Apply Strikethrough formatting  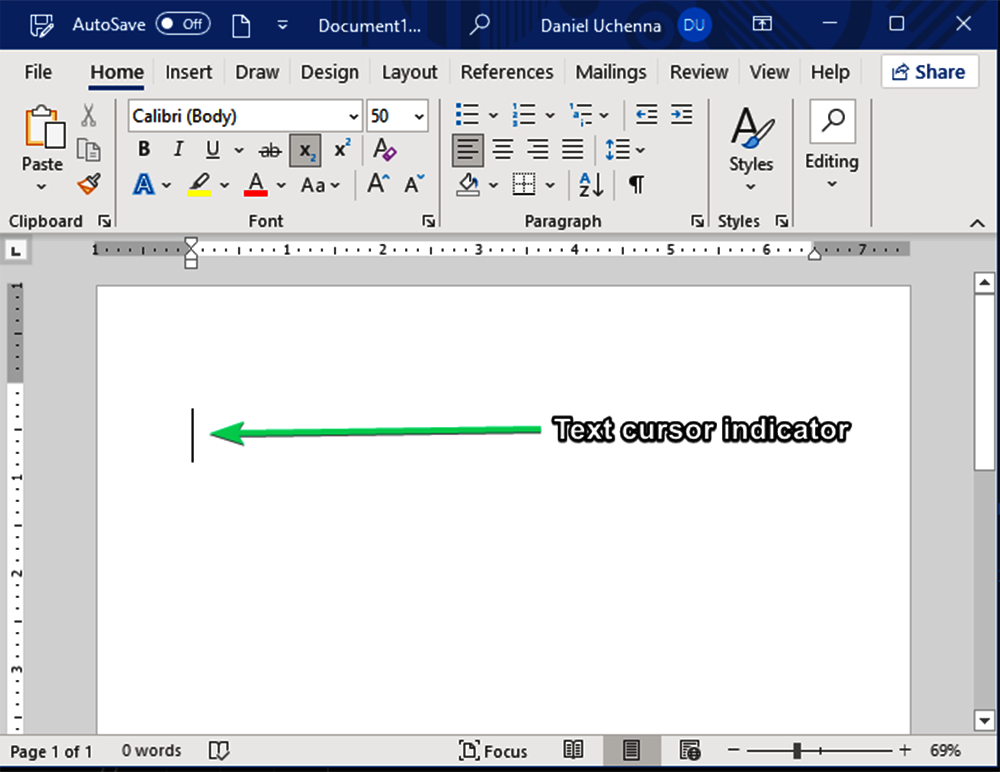click(x=269, y=149)
